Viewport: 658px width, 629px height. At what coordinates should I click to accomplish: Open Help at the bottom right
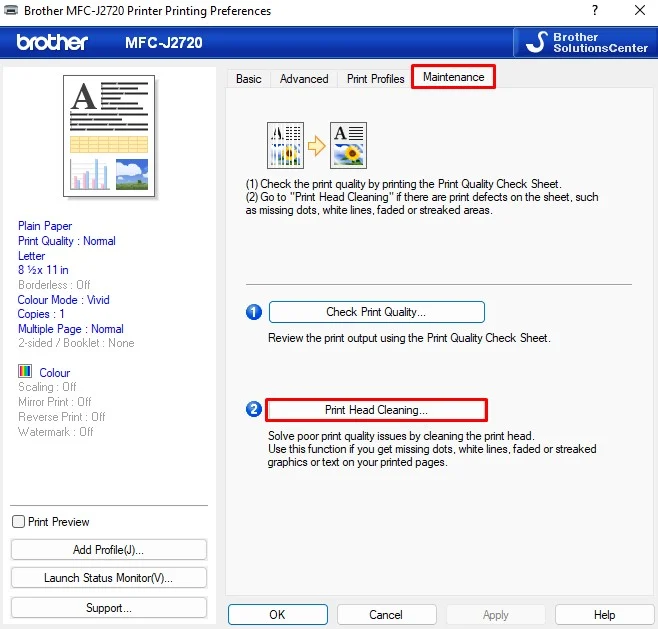click(605, 615)
